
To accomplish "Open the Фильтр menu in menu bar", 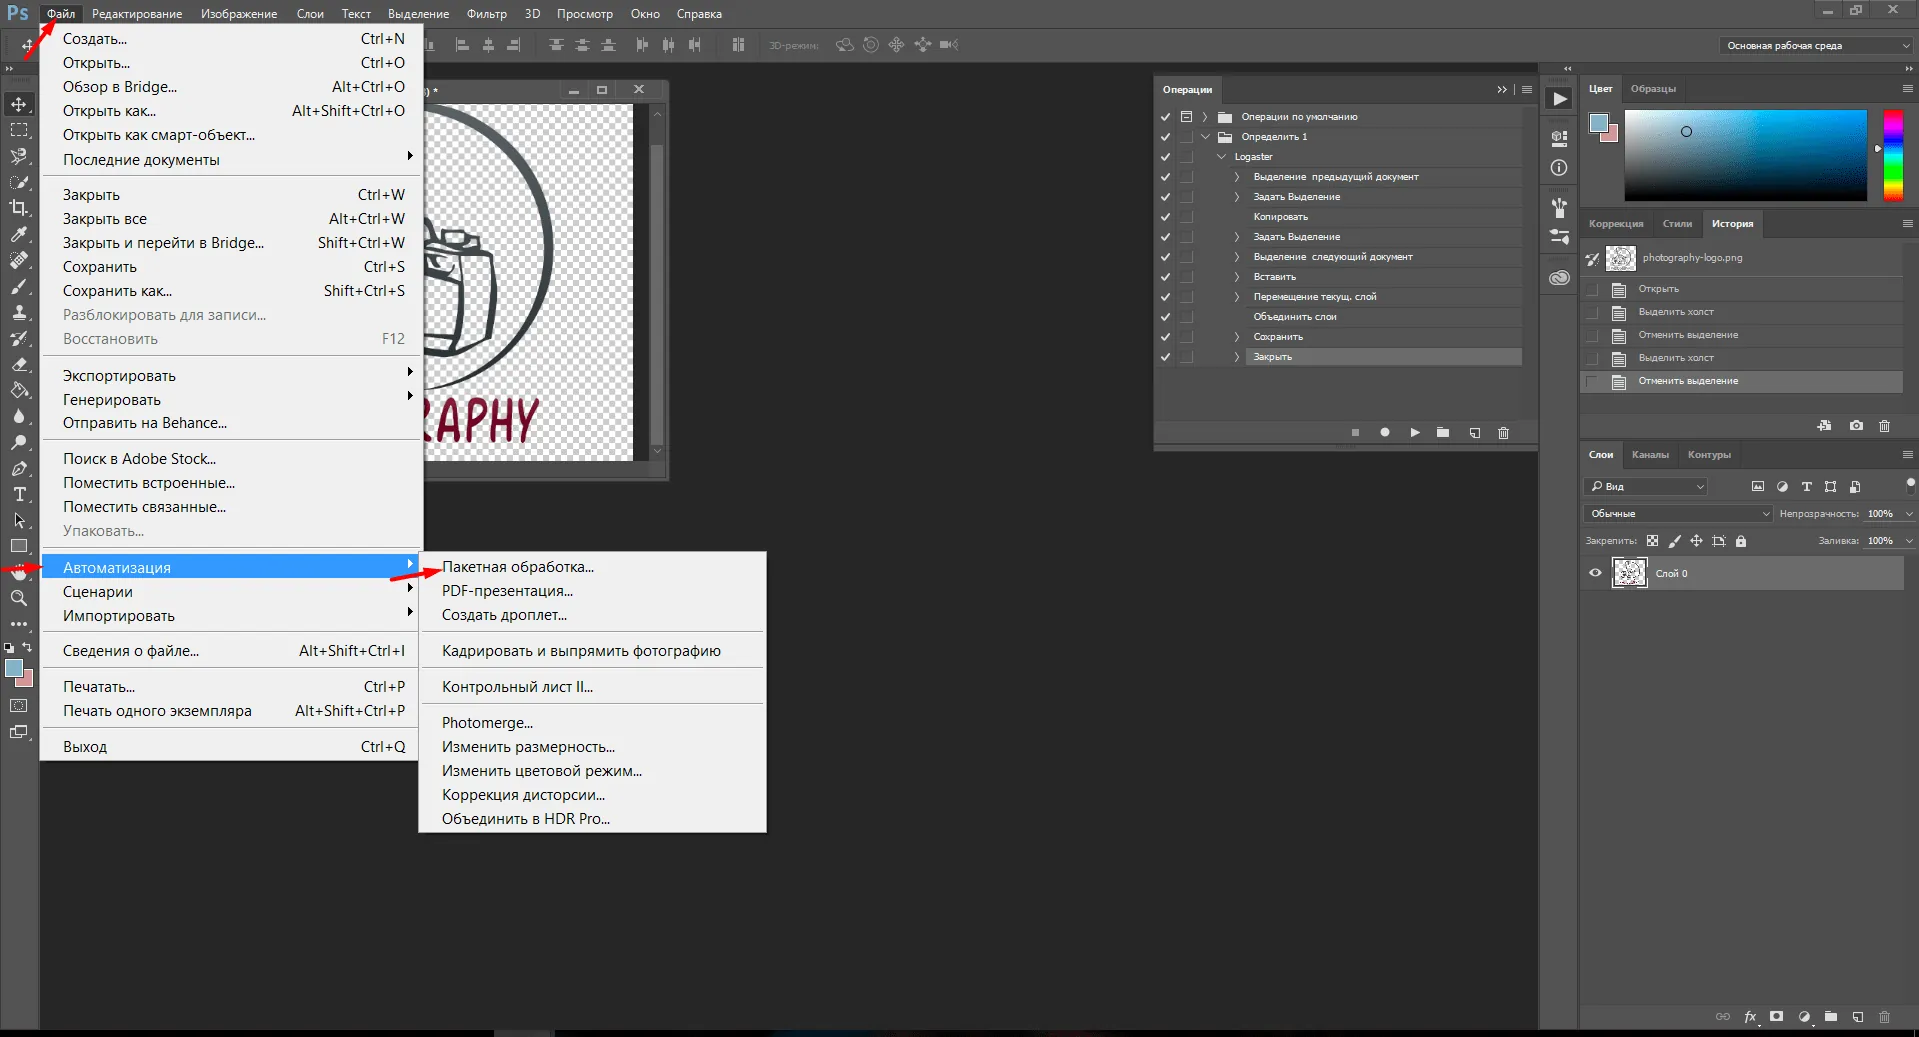I will tap(487, 14).
